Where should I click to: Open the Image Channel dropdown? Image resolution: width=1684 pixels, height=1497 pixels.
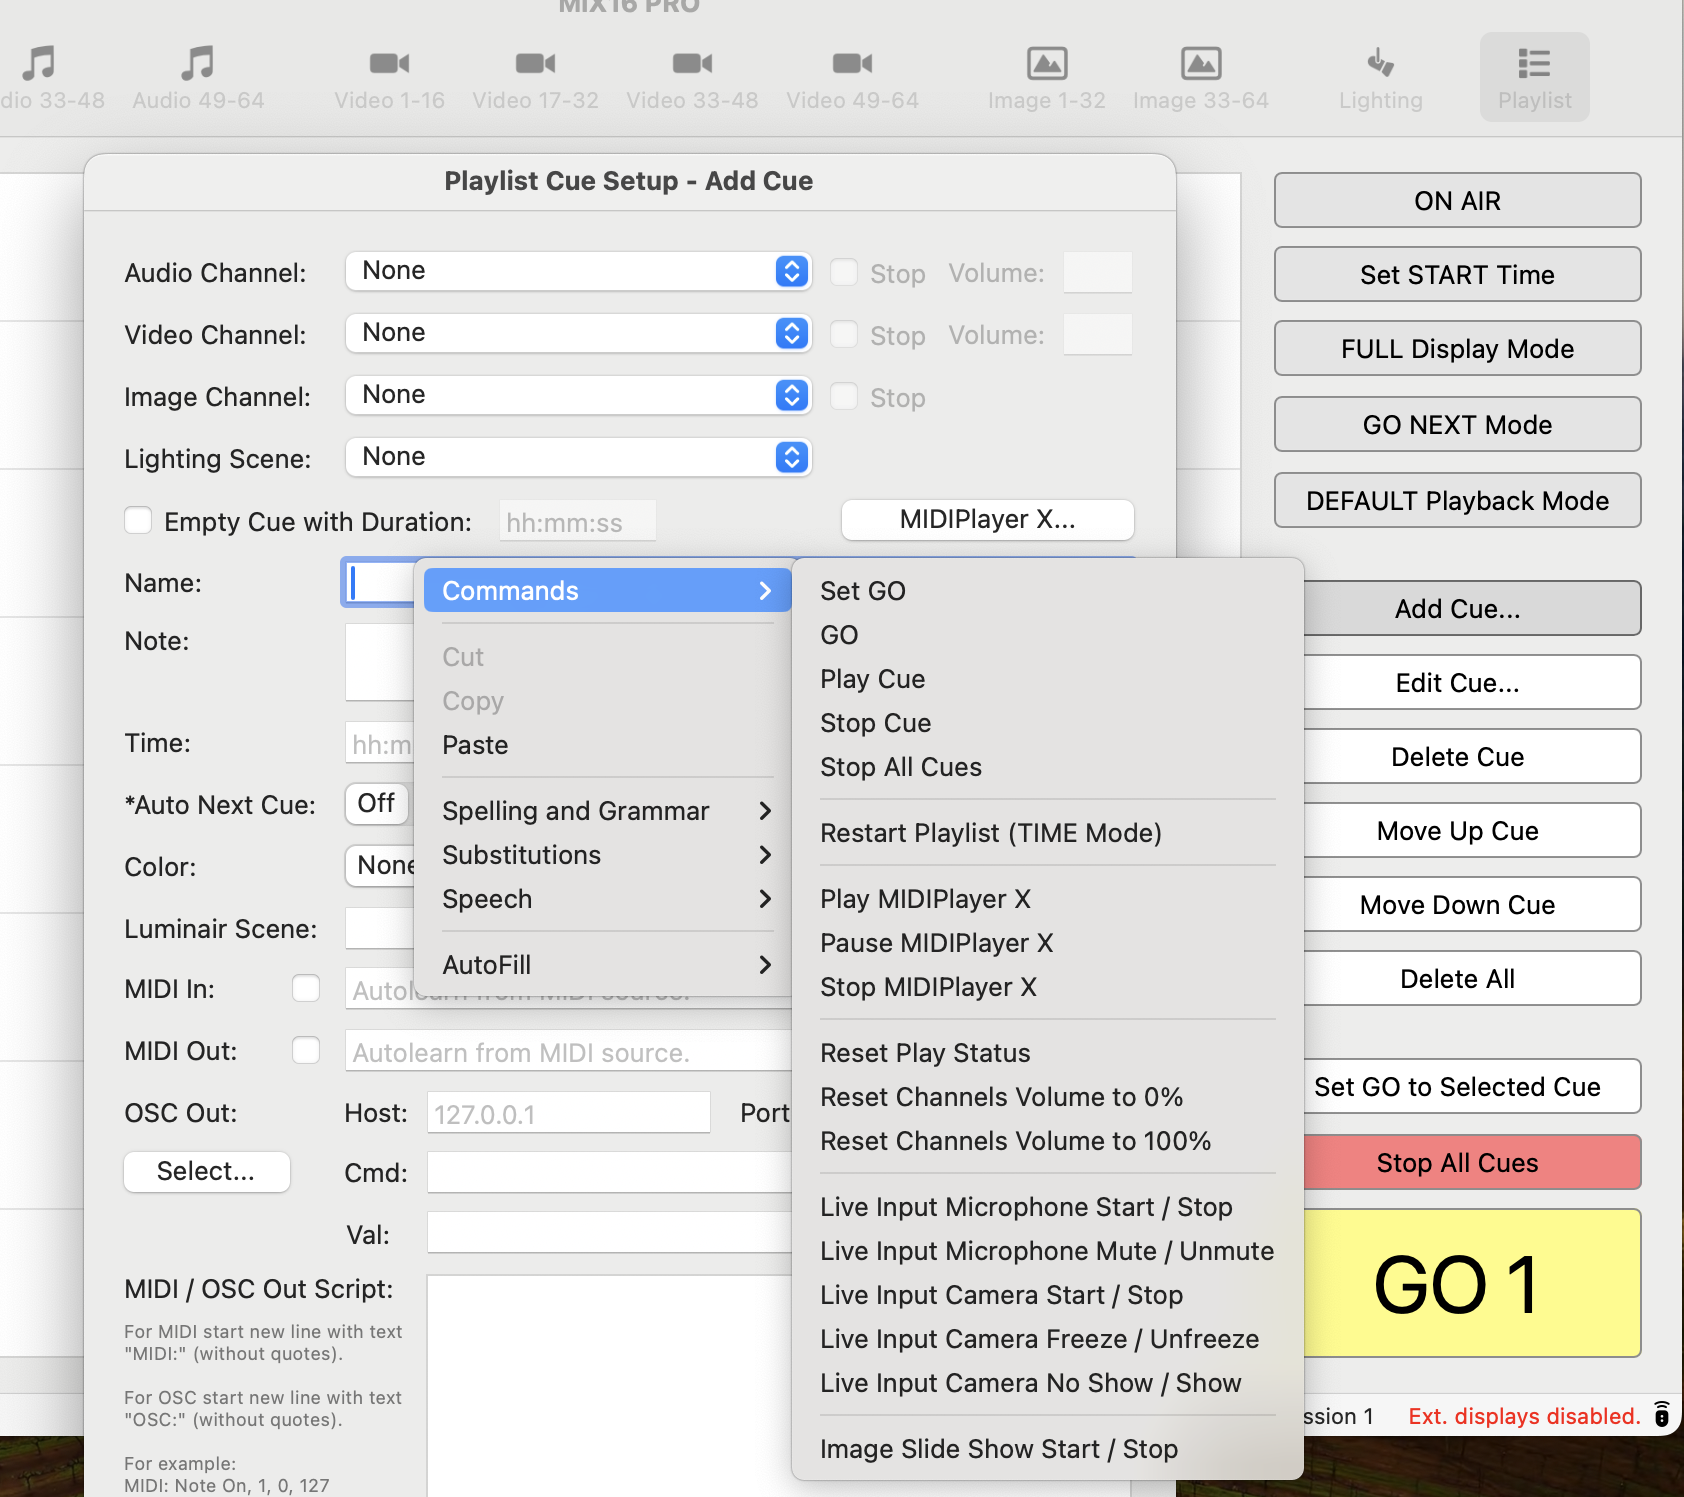pos(578,395)
